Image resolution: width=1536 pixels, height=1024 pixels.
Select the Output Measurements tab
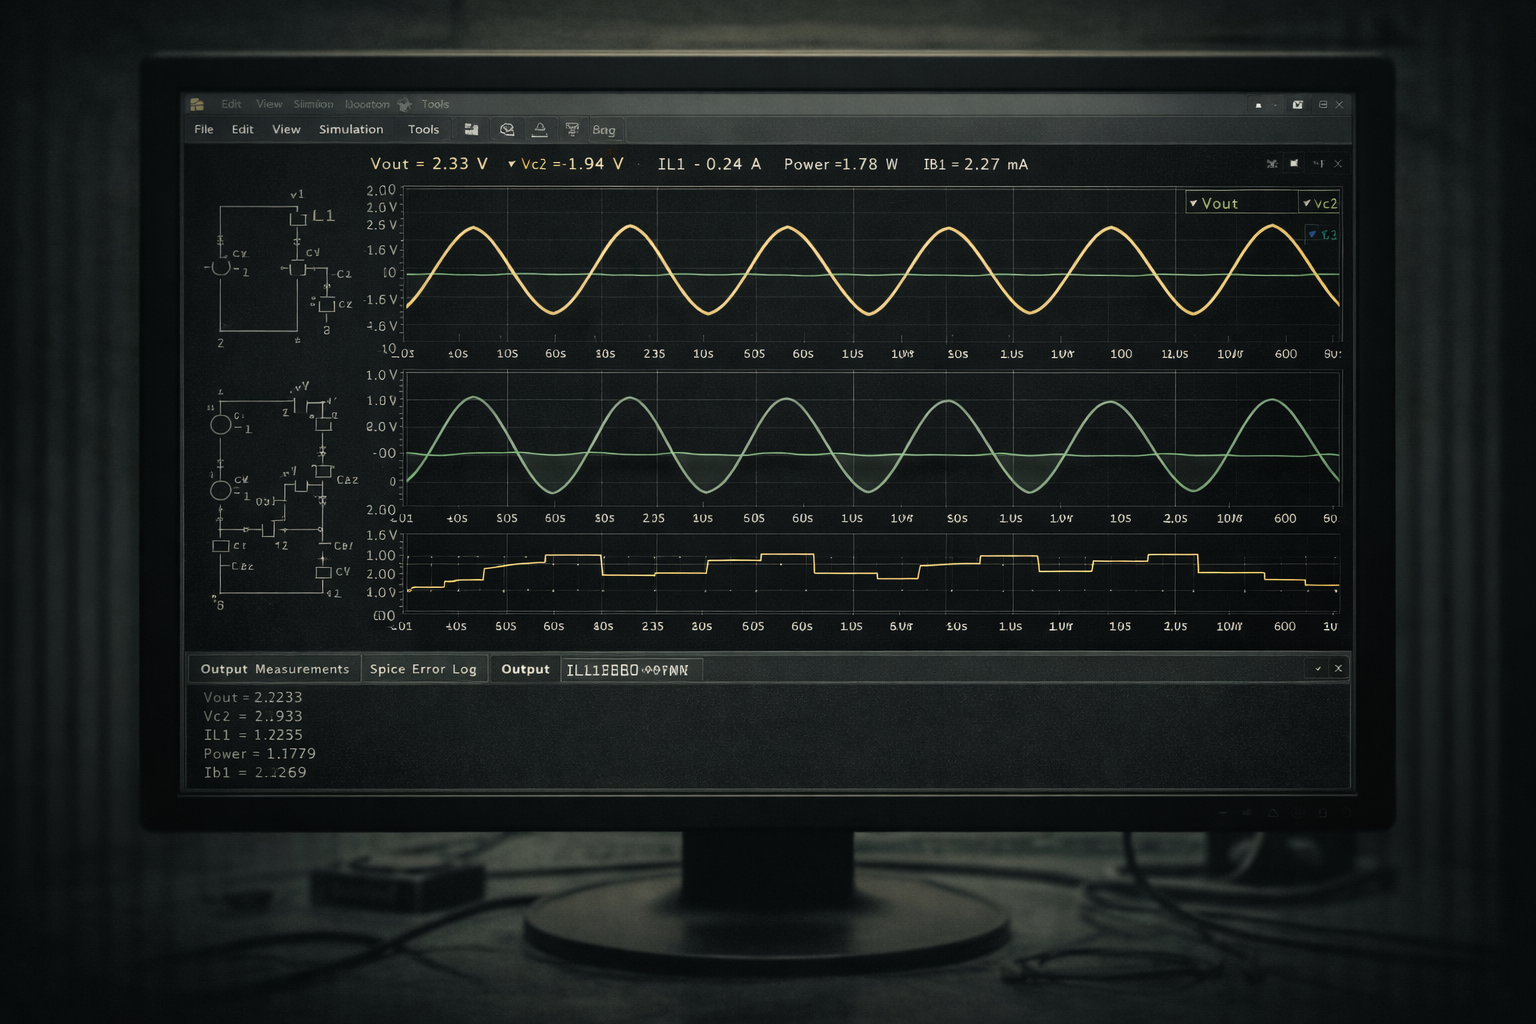pyautogui.click(x=274, y=669)
